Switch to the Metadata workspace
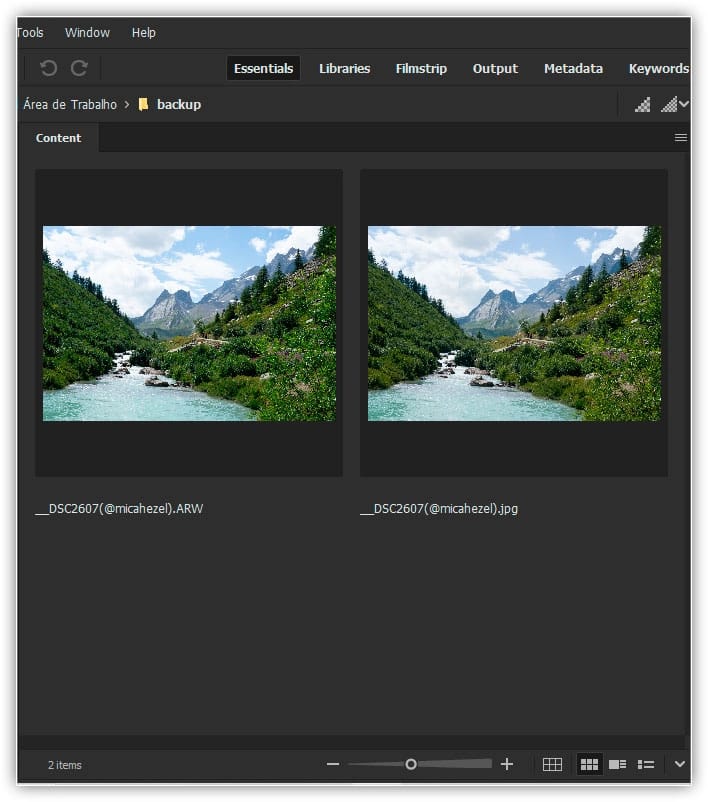This screenshot has width=708, height=802. pyautogui.click(x=573, y=69)
